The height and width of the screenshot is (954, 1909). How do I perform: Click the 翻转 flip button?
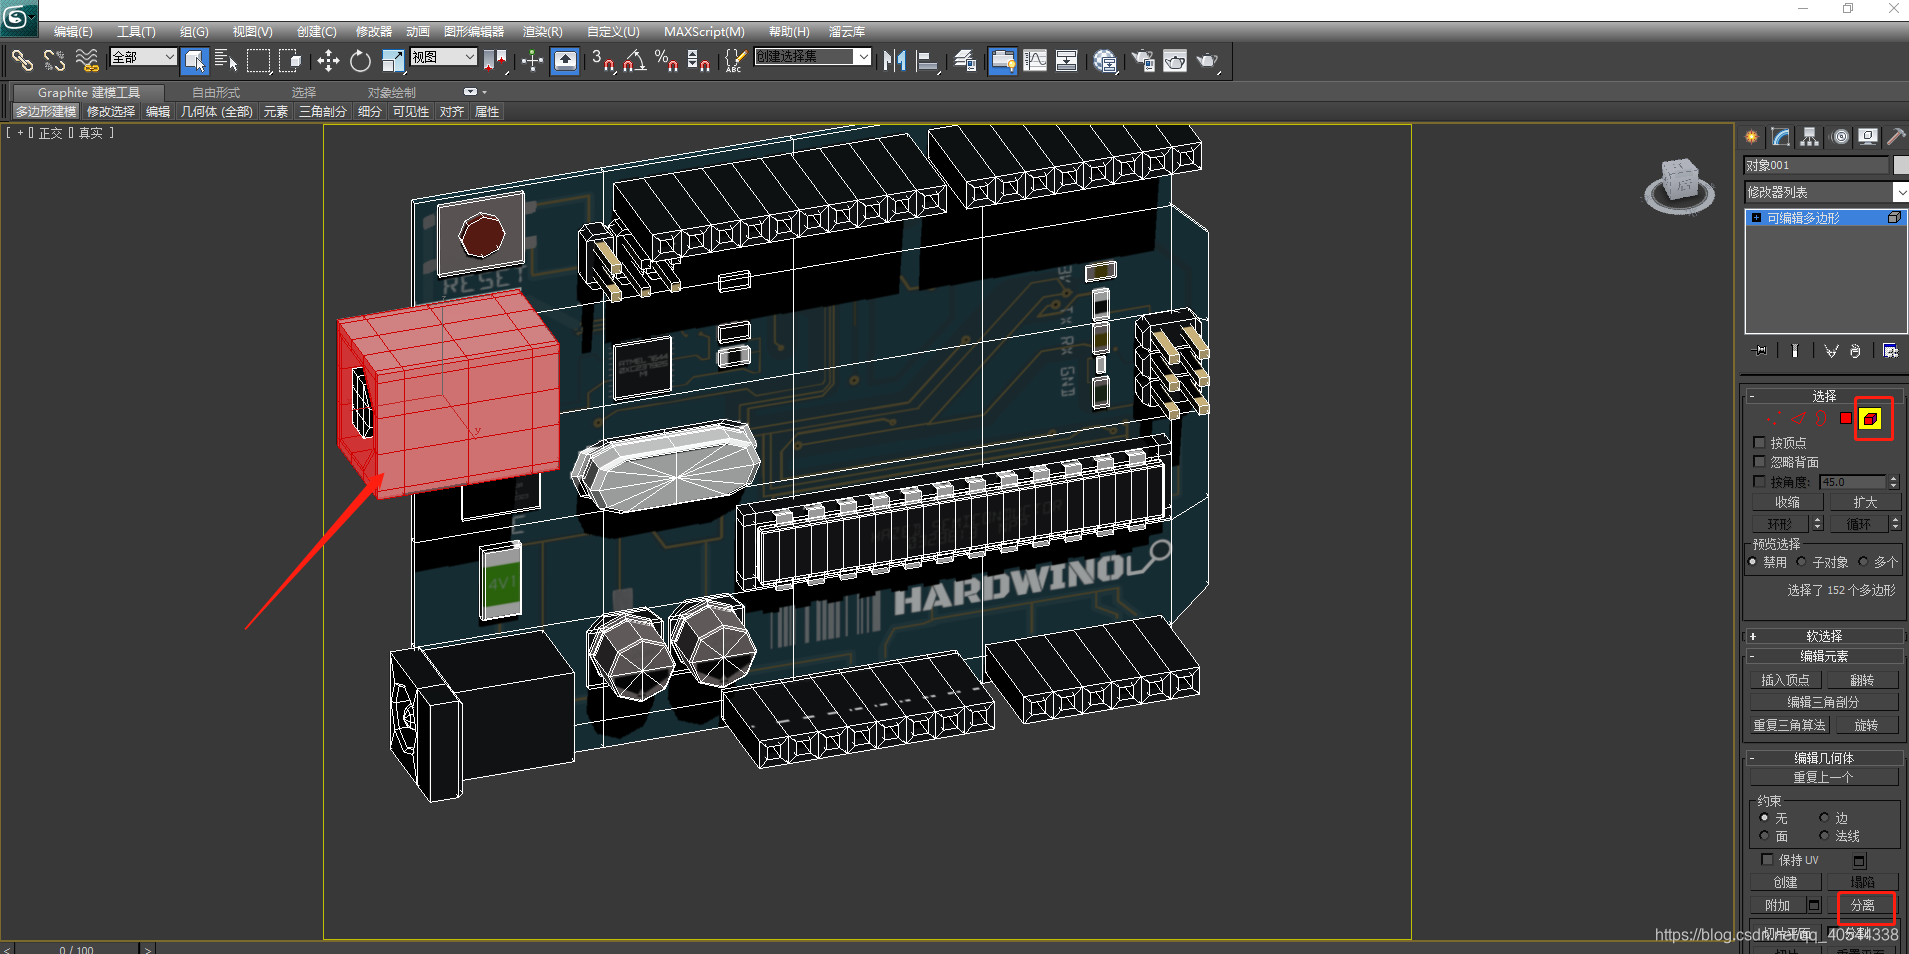point(1862,680)
